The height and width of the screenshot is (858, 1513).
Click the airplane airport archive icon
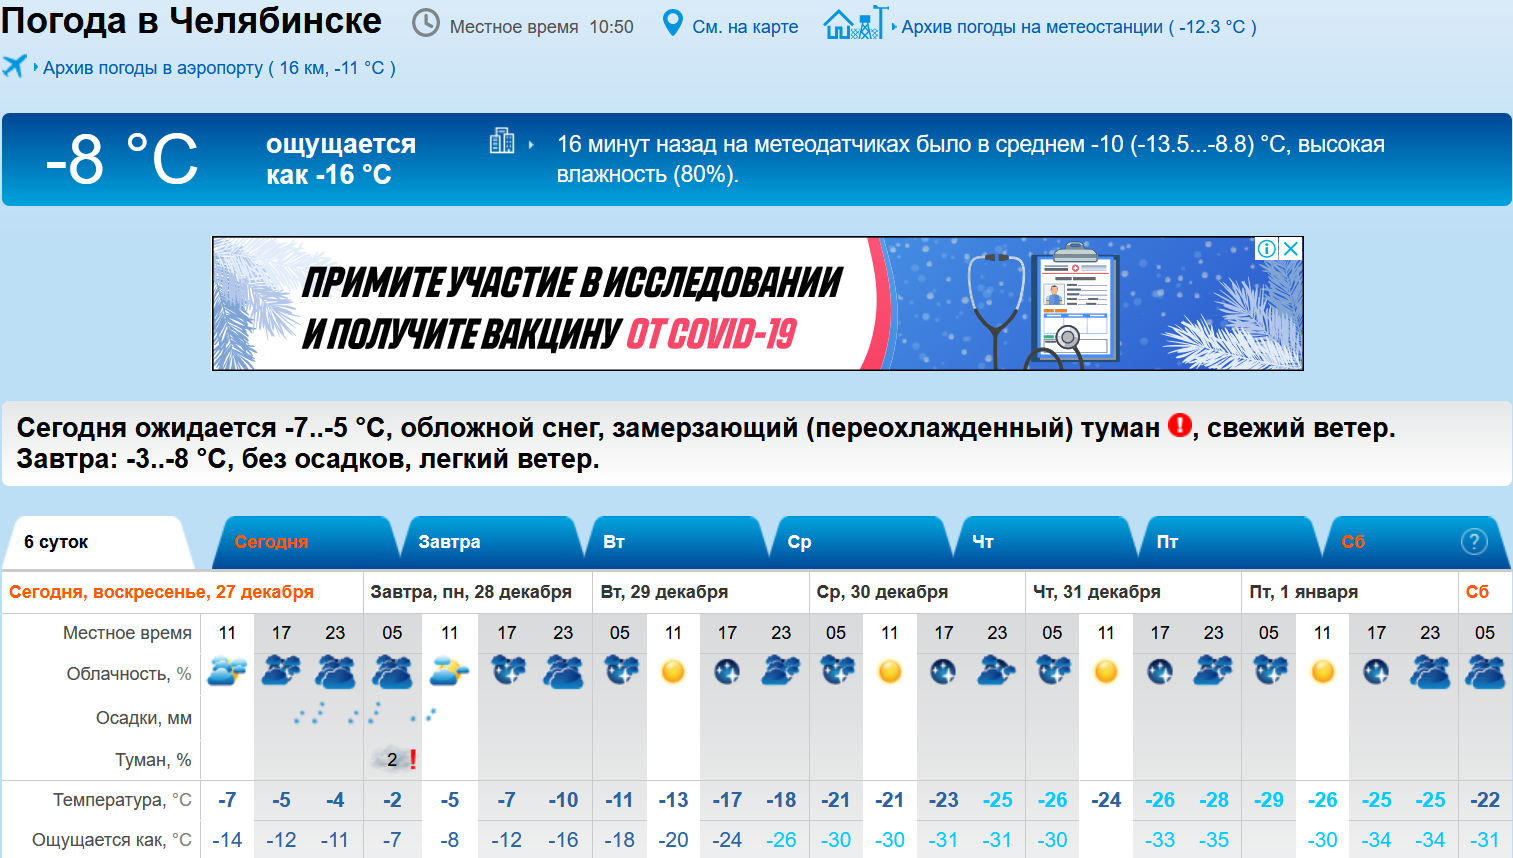pyautogui.click(x=14, y=67)
